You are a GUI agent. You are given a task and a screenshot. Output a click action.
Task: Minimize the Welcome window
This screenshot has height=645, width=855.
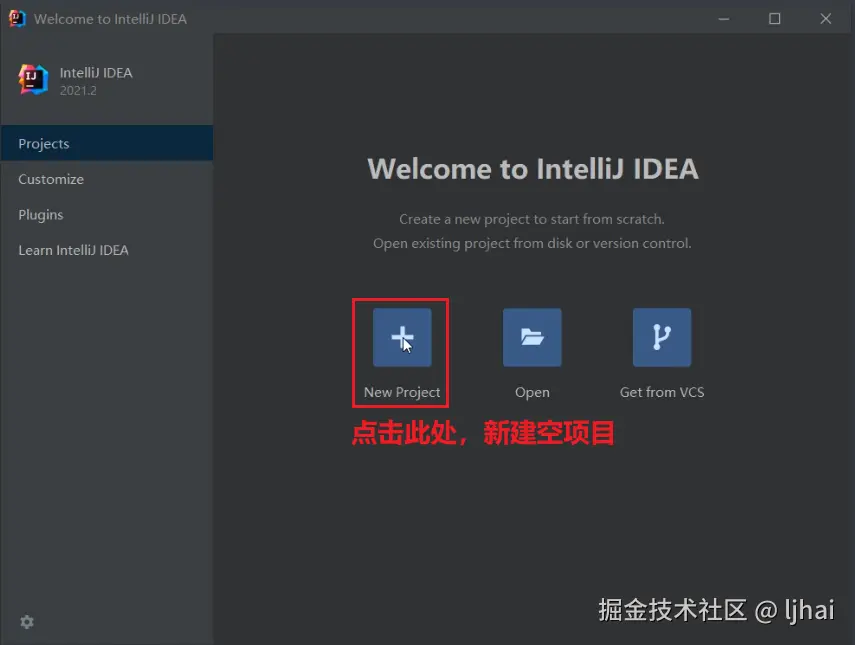click(x=724, y=19)
